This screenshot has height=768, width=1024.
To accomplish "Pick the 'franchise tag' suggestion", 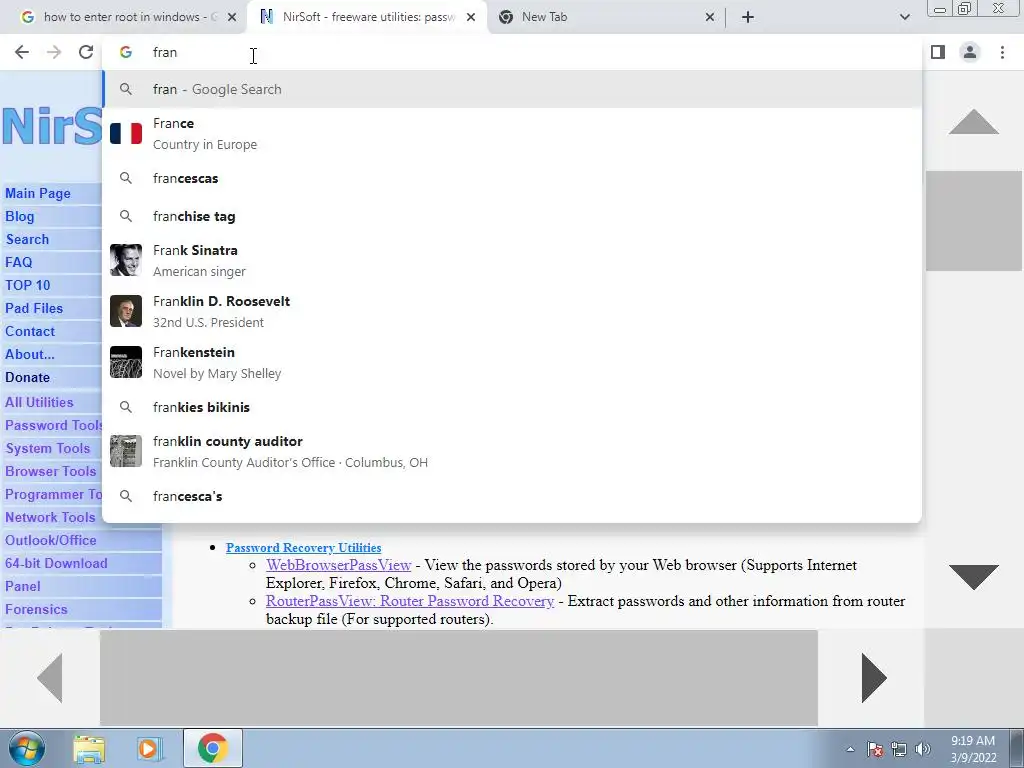I will point(512,216).
